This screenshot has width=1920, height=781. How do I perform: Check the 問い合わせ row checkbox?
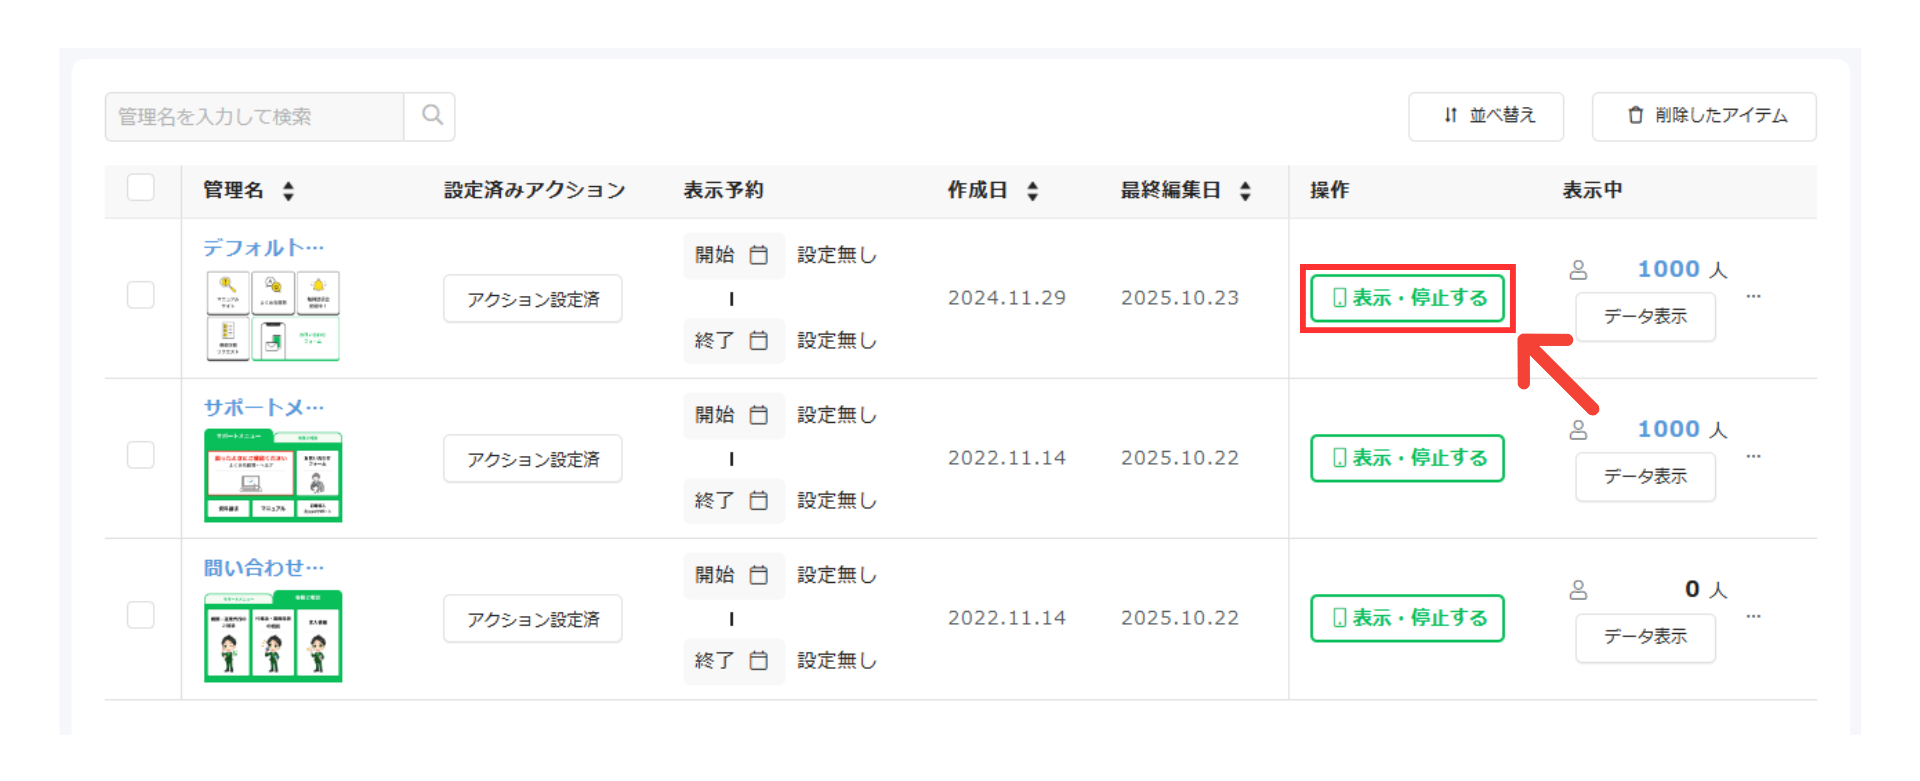141,615
